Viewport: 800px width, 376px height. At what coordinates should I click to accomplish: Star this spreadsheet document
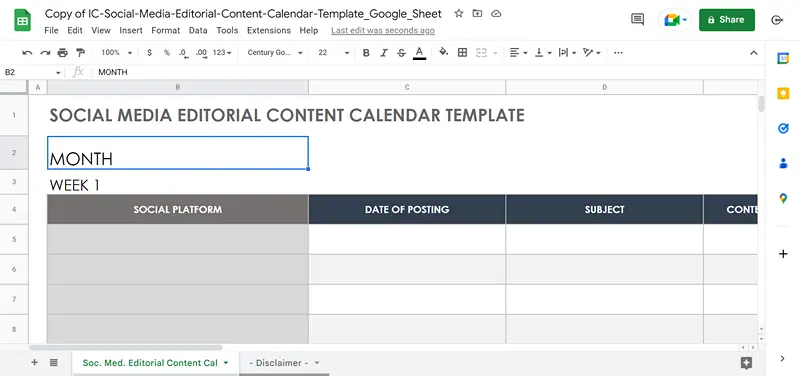pos(459,14)
